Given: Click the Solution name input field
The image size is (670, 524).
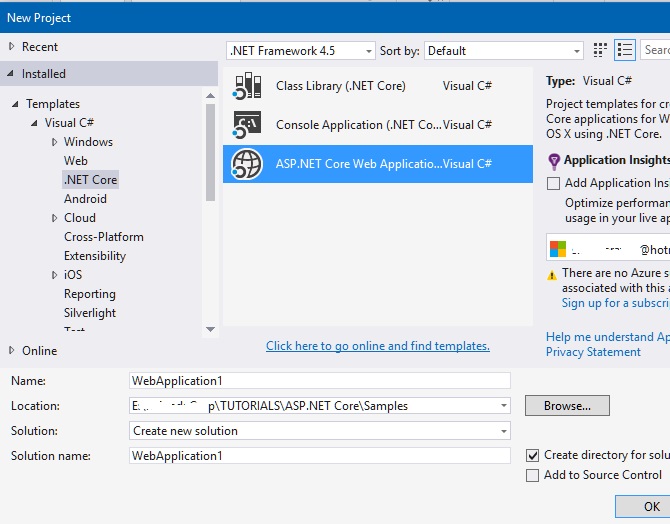Looking at the screenshot, I should click(320, 456).
